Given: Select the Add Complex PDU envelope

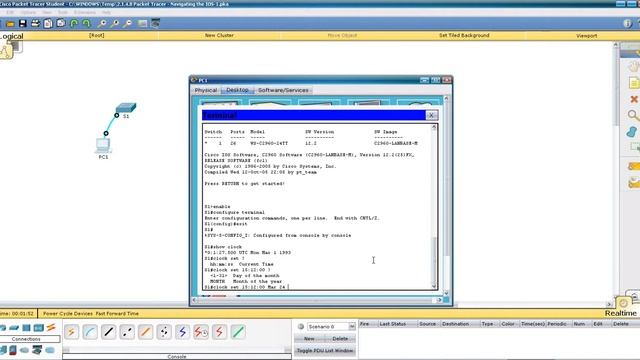Looking at the screenshot, I should (633, 182).
